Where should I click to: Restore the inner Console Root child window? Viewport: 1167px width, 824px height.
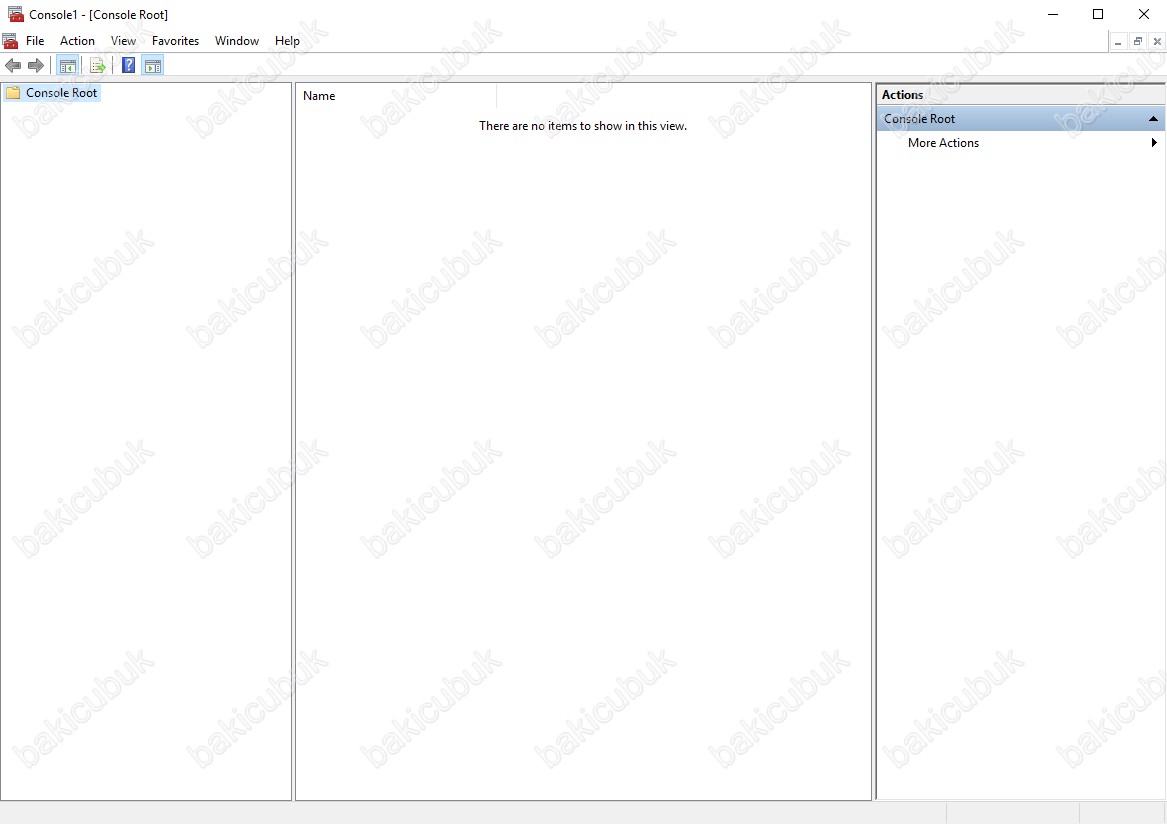pyautogui.click(x=1137, y=42)
